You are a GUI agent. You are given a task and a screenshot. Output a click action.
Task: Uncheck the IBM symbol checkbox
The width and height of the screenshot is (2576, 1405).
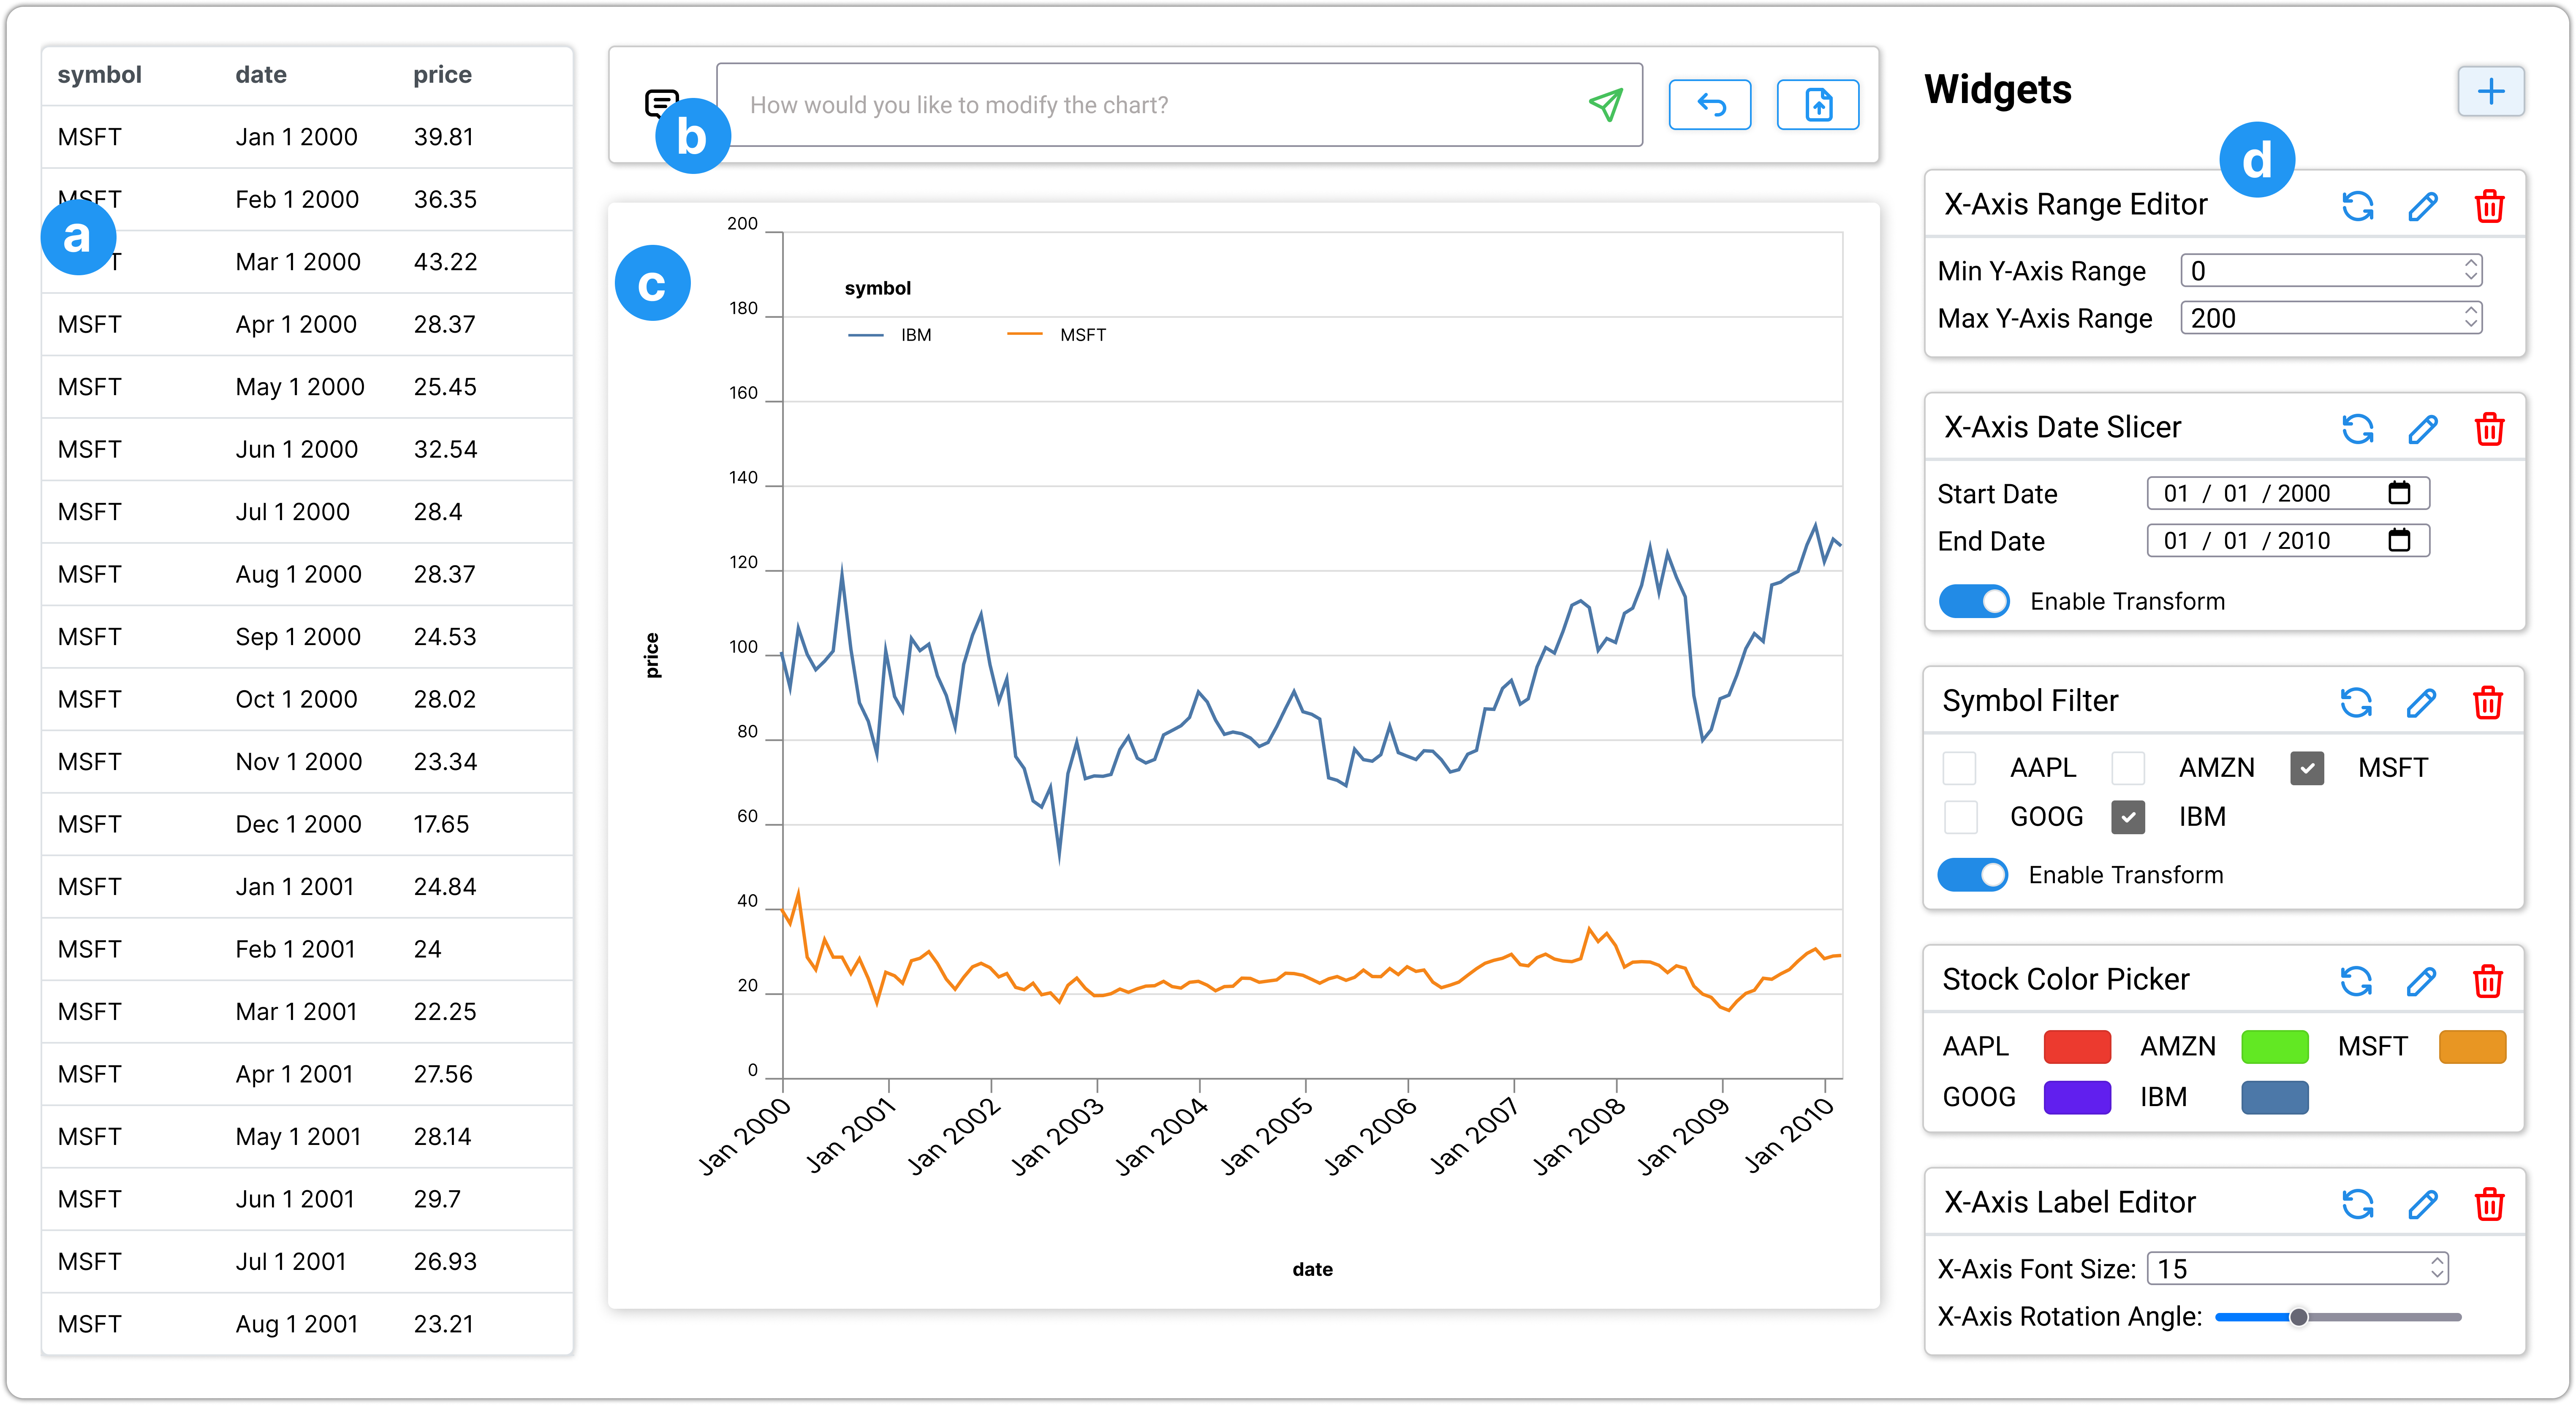tap(2128, 817)
